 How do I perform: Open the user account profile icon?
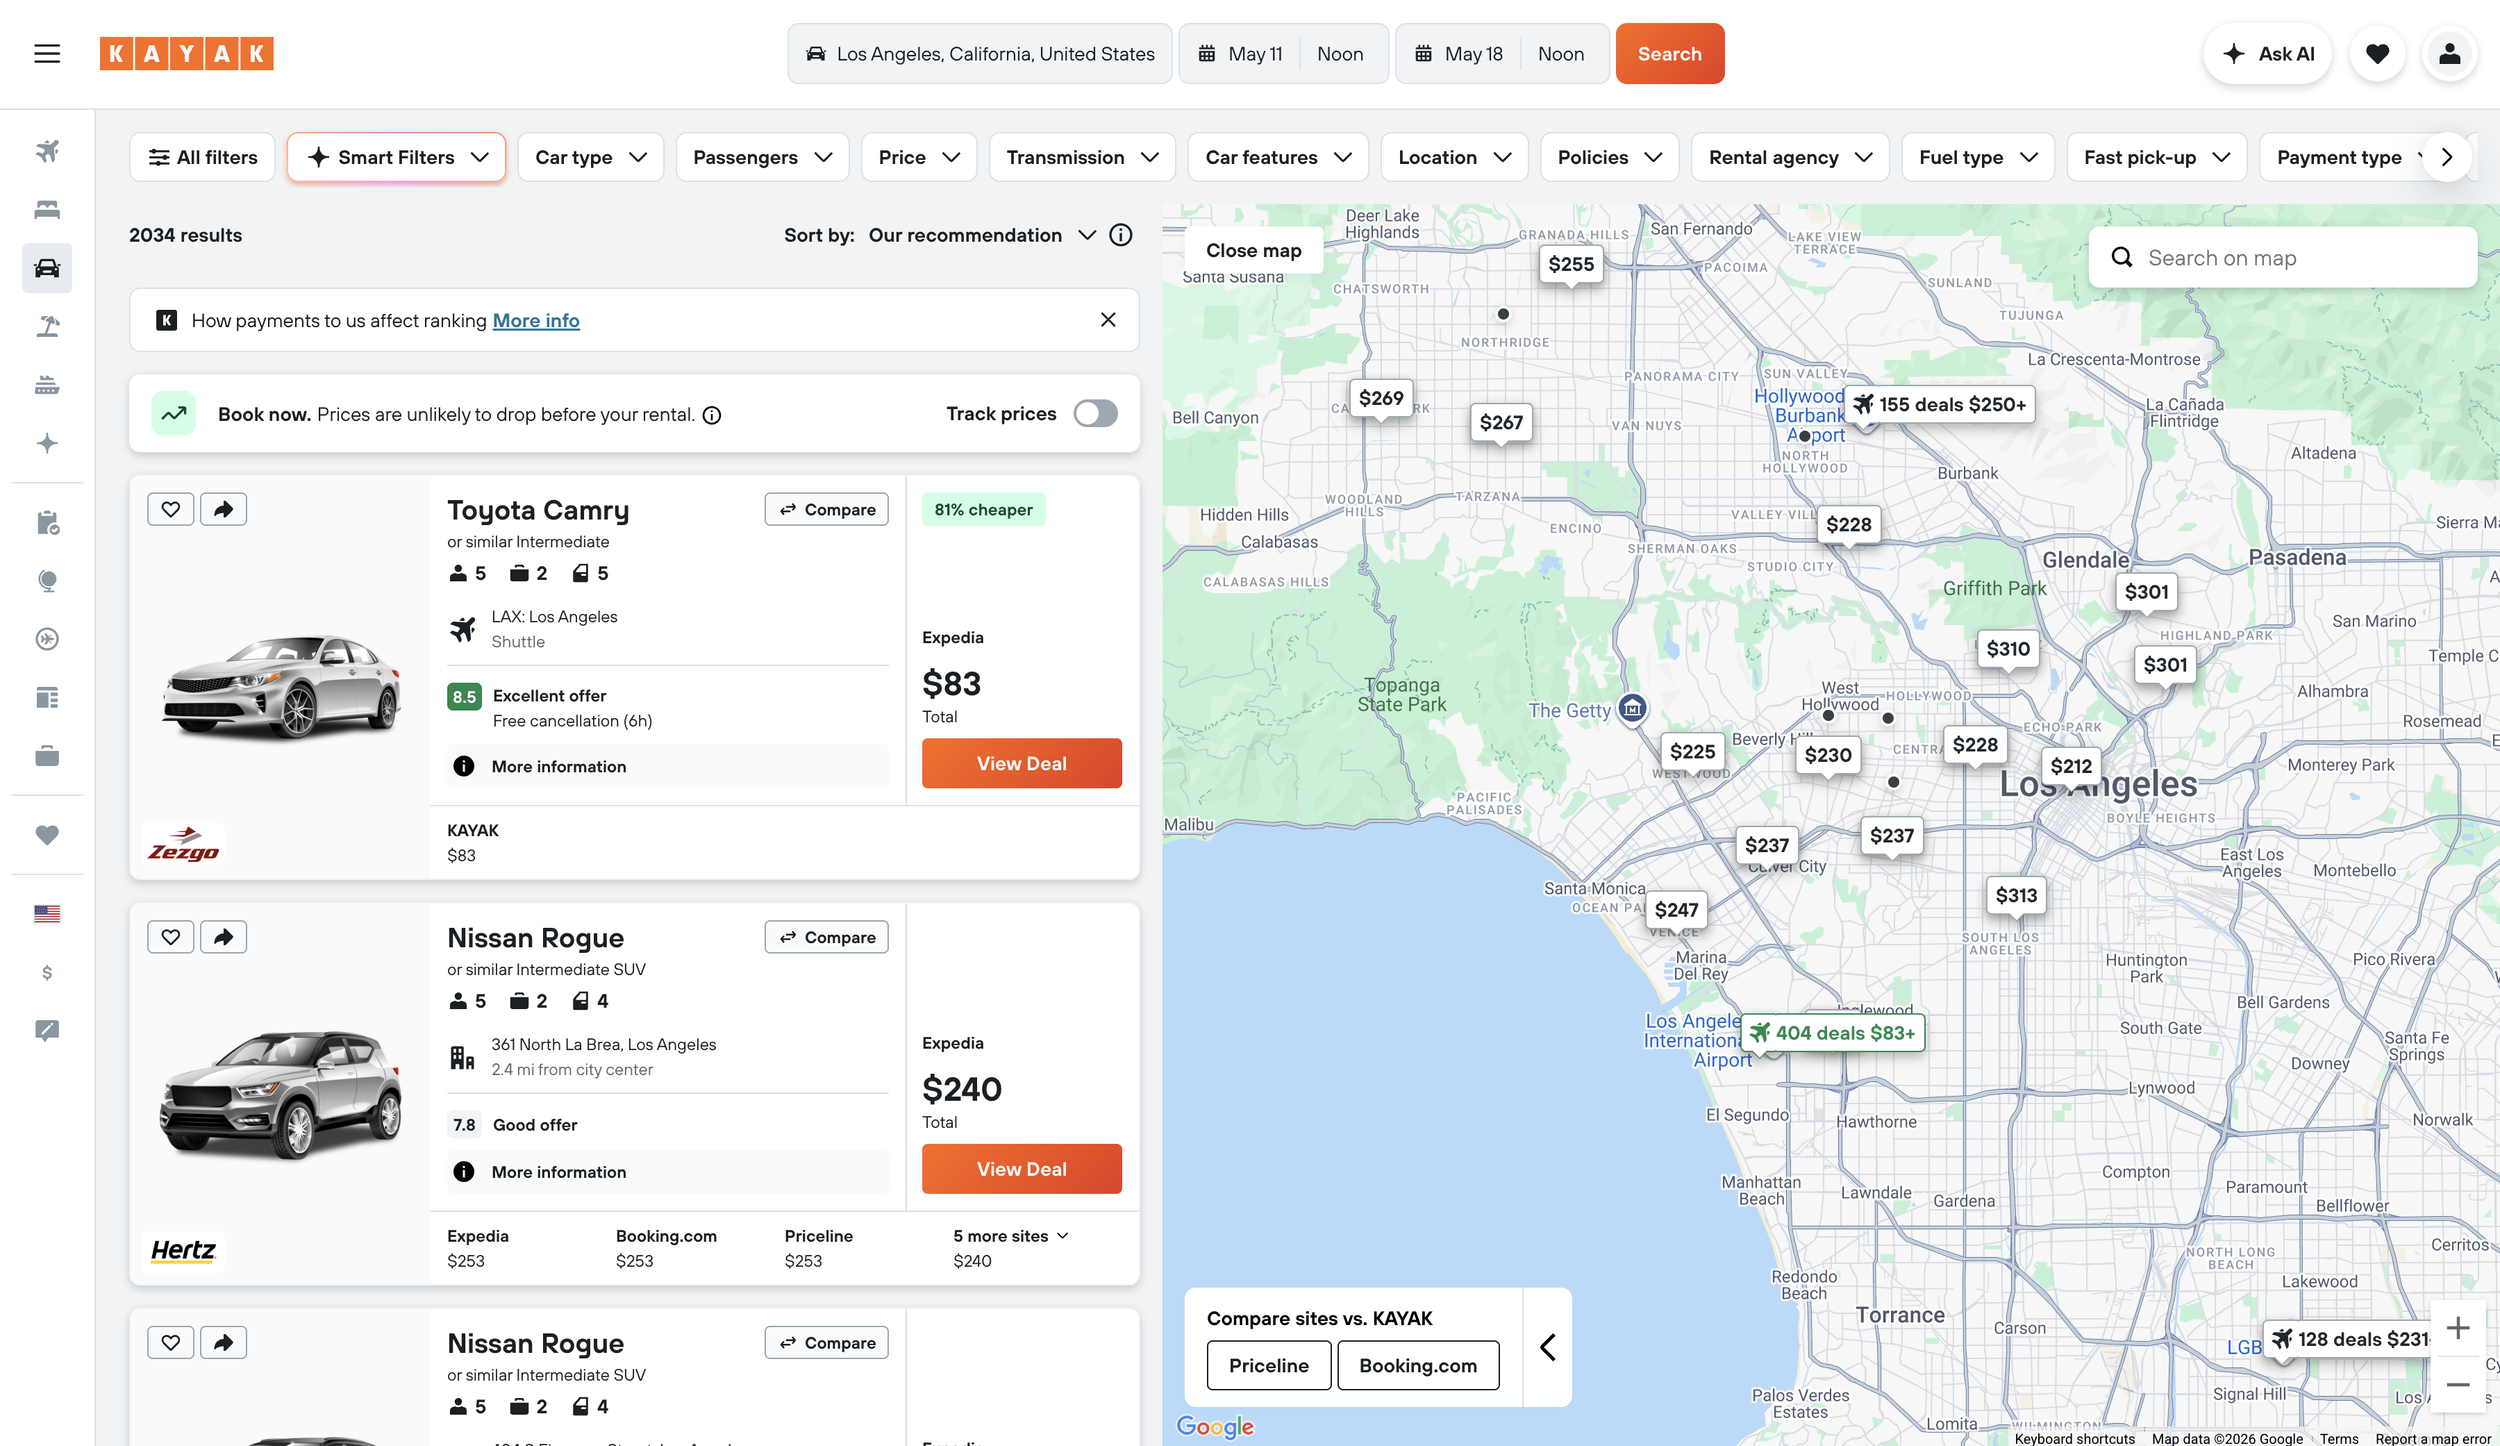[2449, 54]
